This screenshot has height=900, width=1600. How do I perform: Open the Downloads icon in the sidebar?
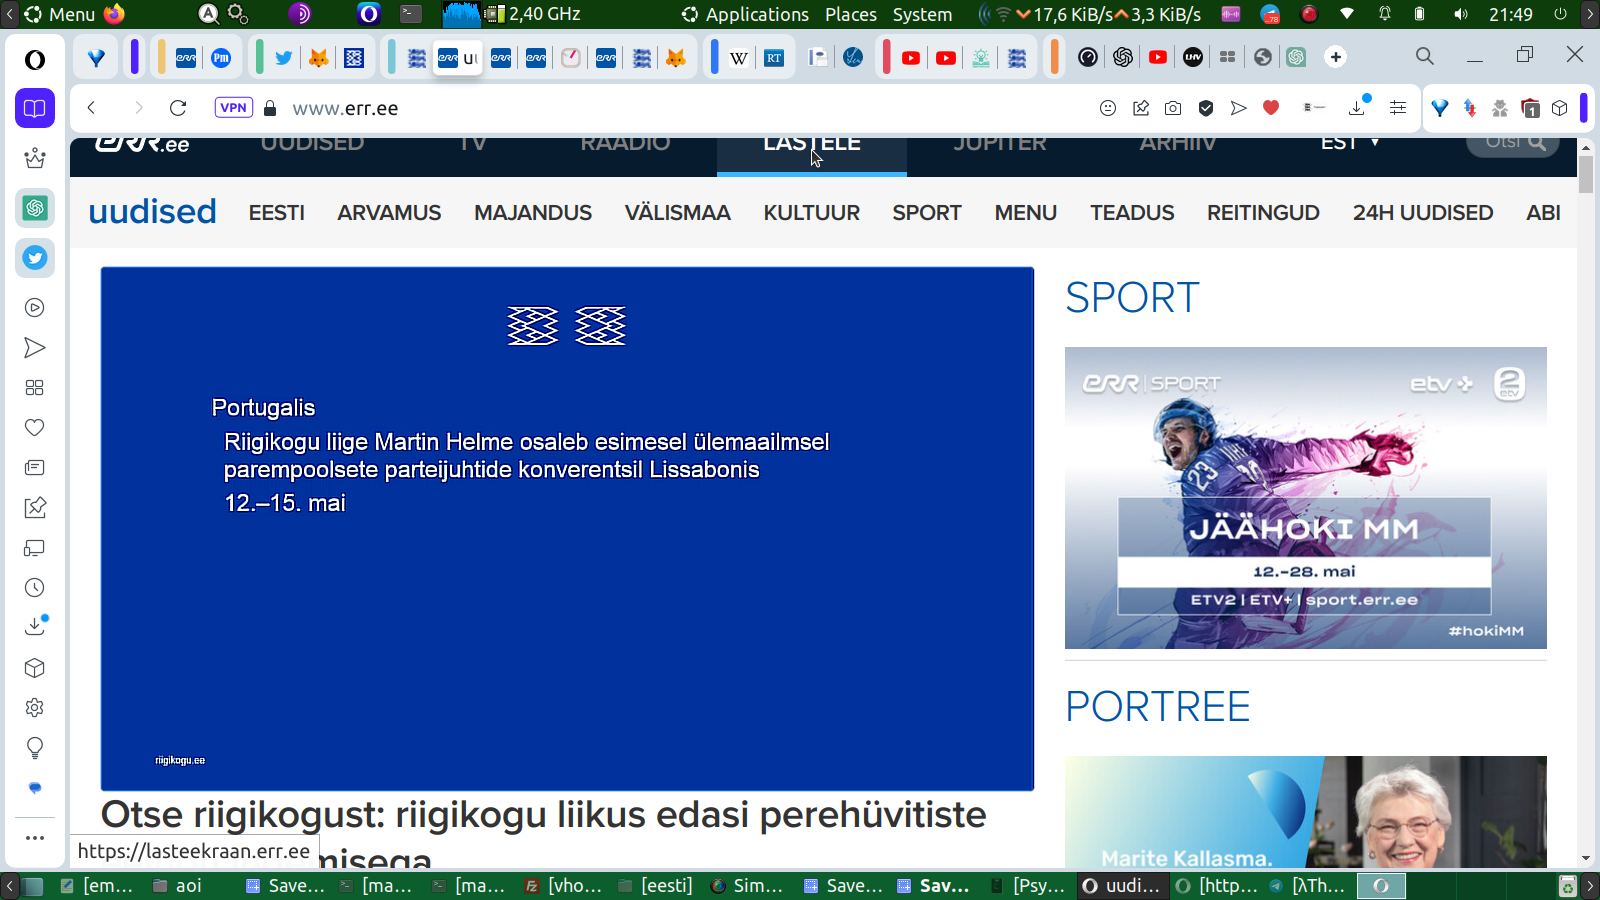coord(35,627)
